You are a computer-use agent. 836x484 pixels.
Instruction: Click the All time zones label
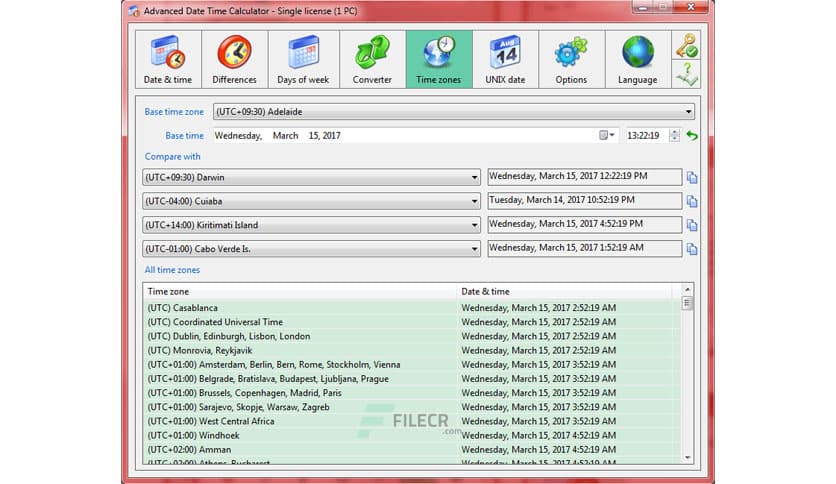tap(172, 270)
